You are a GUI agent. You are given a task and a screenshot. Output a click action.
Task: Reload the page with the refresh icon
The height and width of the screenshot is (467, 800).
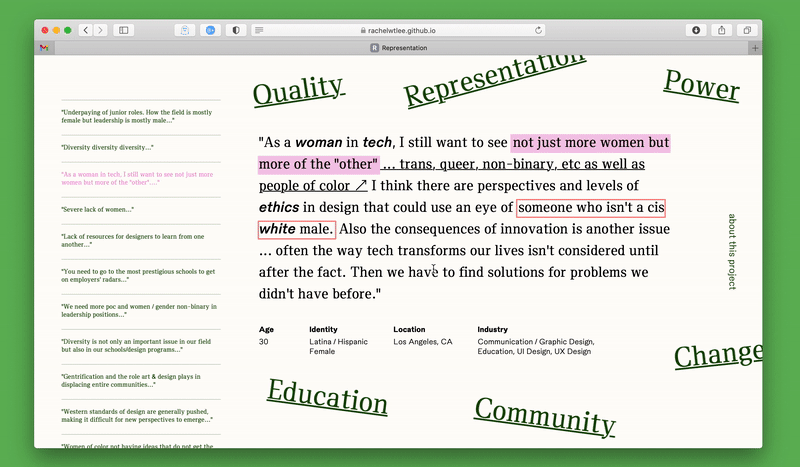[x=538, y=30]
